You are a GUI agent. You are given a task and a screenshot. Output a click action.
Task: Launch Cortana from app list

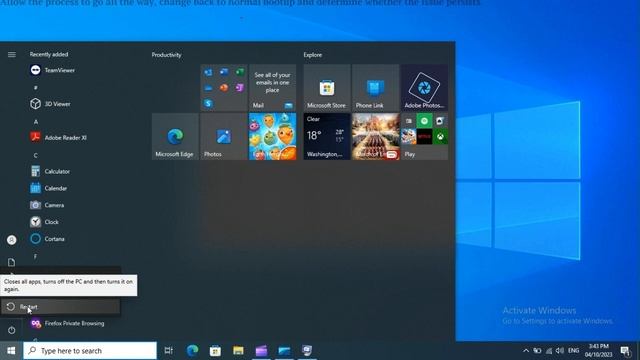coord(47,239)
